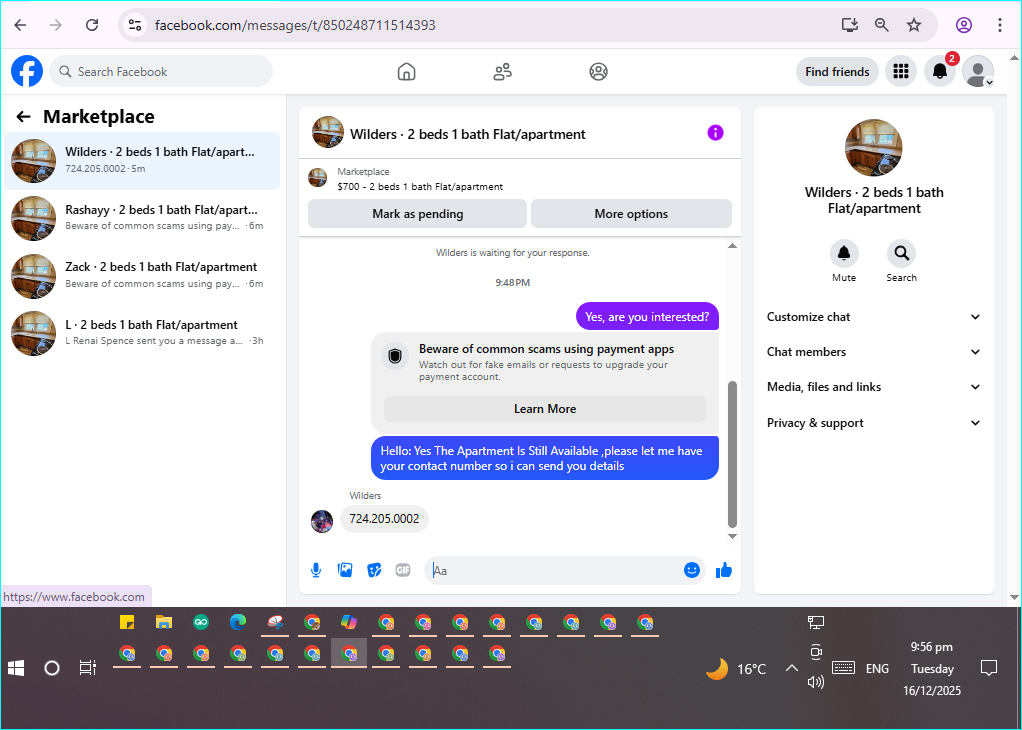
Task: Go to Facebook Home icon
Action: pos(406,72)
